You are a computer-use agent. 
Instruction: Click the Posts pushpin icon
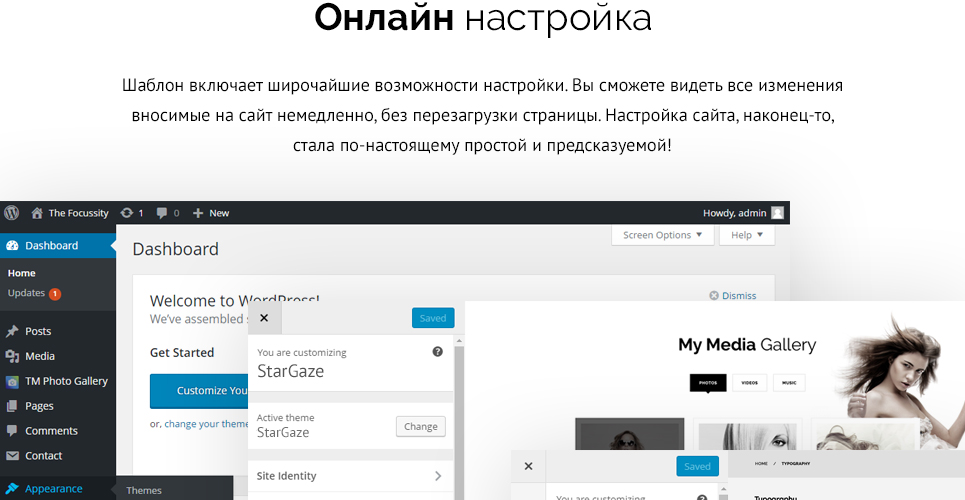pos(12,331)
